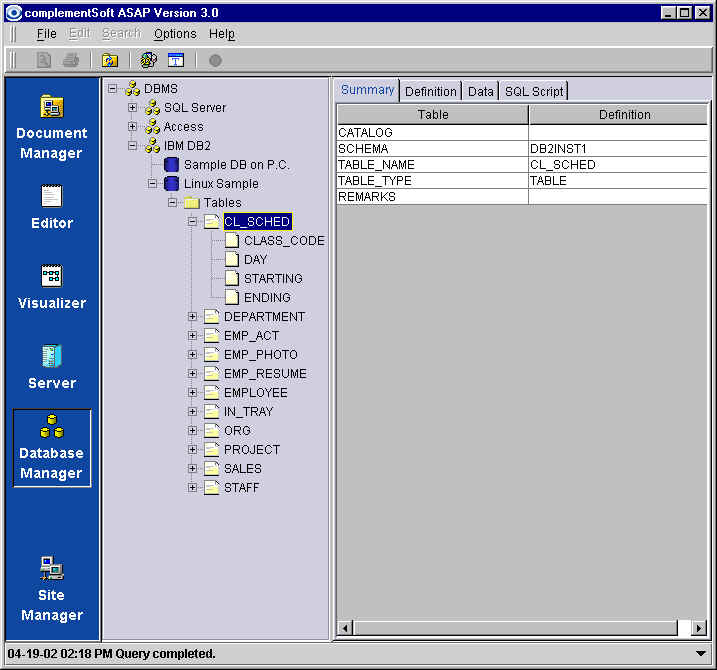The width and height of the screenshot is (717, 670).
Task: Click the Definition column header
Action: 618,114
